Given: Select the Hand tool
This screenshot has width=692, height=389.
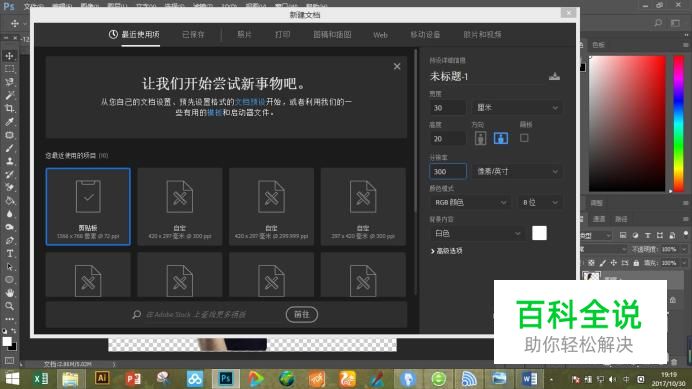Looking at the screenshot, I should [x=9, y=293].
